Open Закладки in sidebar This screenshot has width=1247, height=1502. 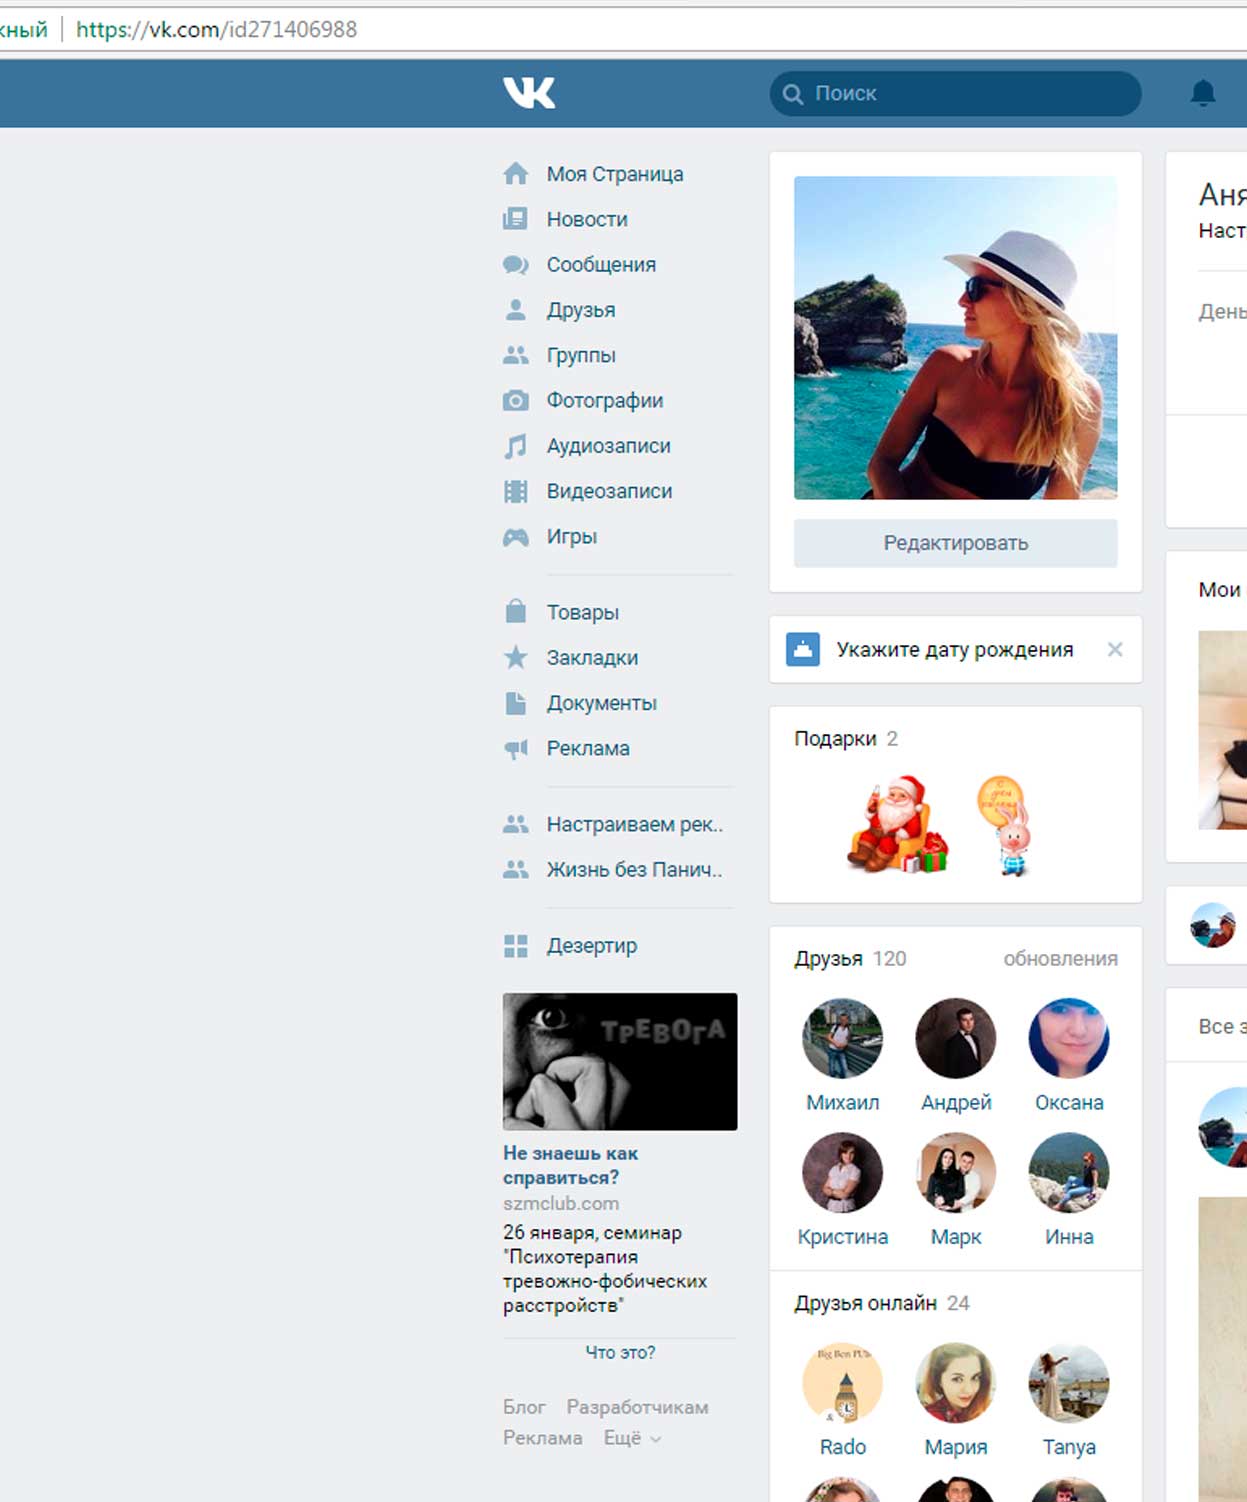point(592,658)
